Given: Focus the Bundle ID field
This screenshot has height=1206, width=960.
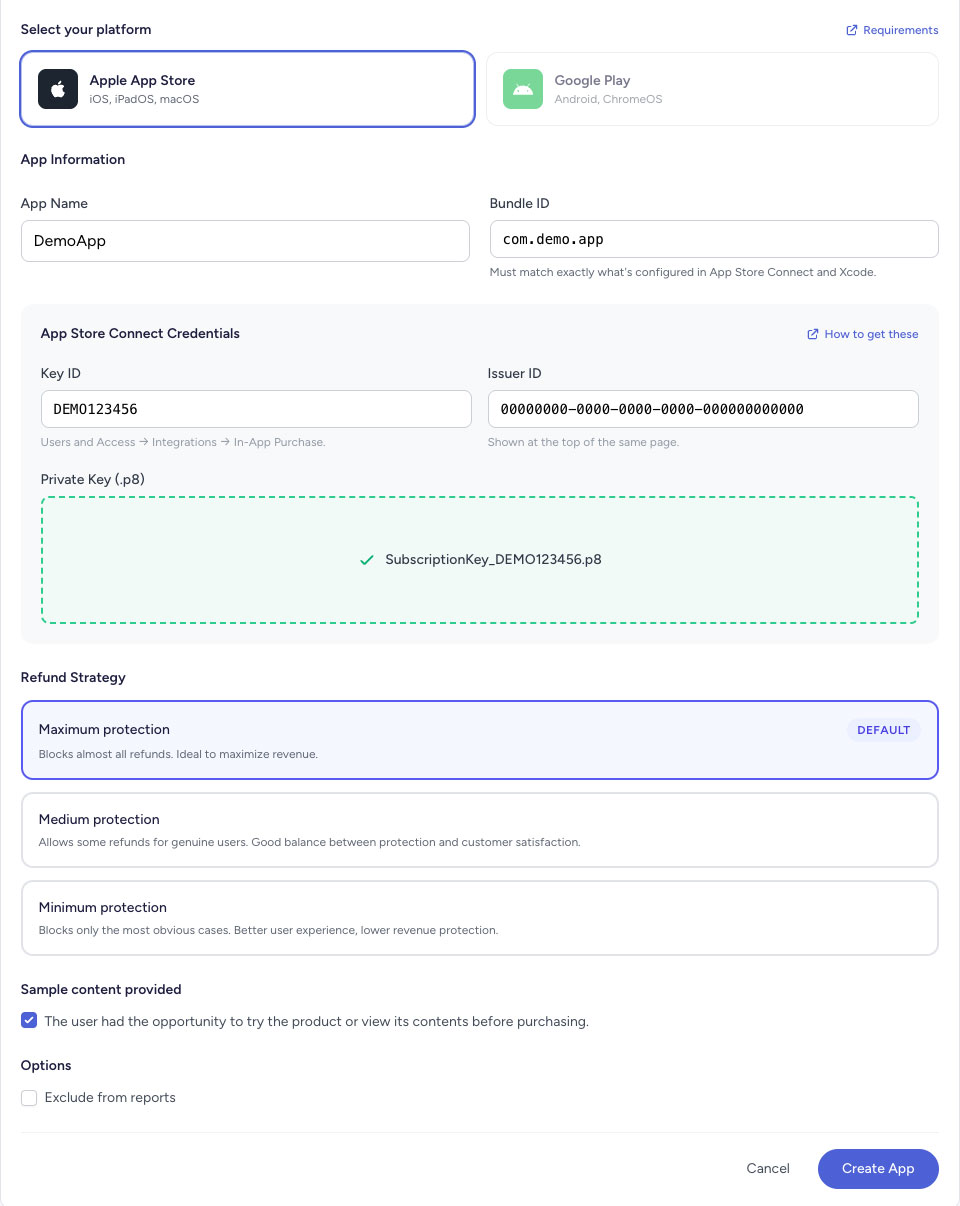Looking at the screenshot, I should pos(714,239).
